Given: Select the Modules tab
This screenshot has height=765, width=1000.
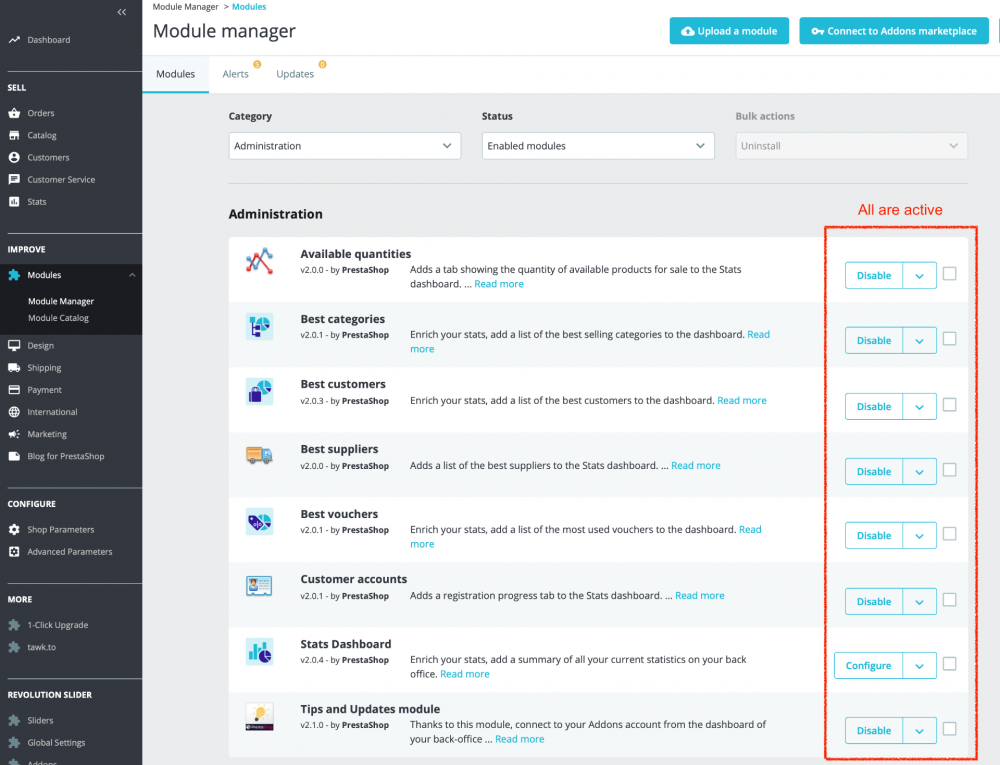Looking at the screenshot, I should (x=175, y=74).
